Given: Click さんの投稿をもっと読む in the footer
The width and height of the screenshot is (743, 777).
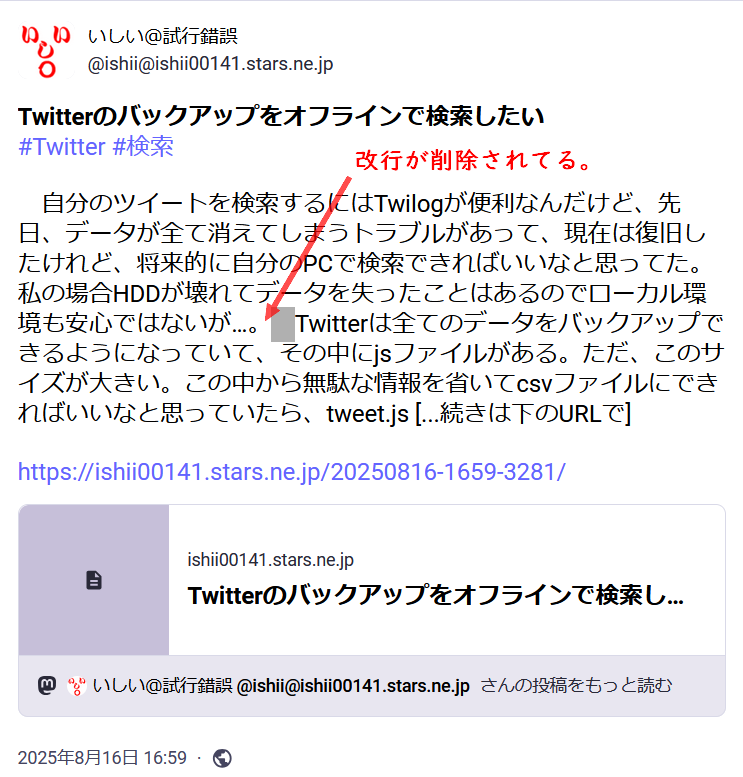Looking at the screenshot, I should (x=576, y=686).
